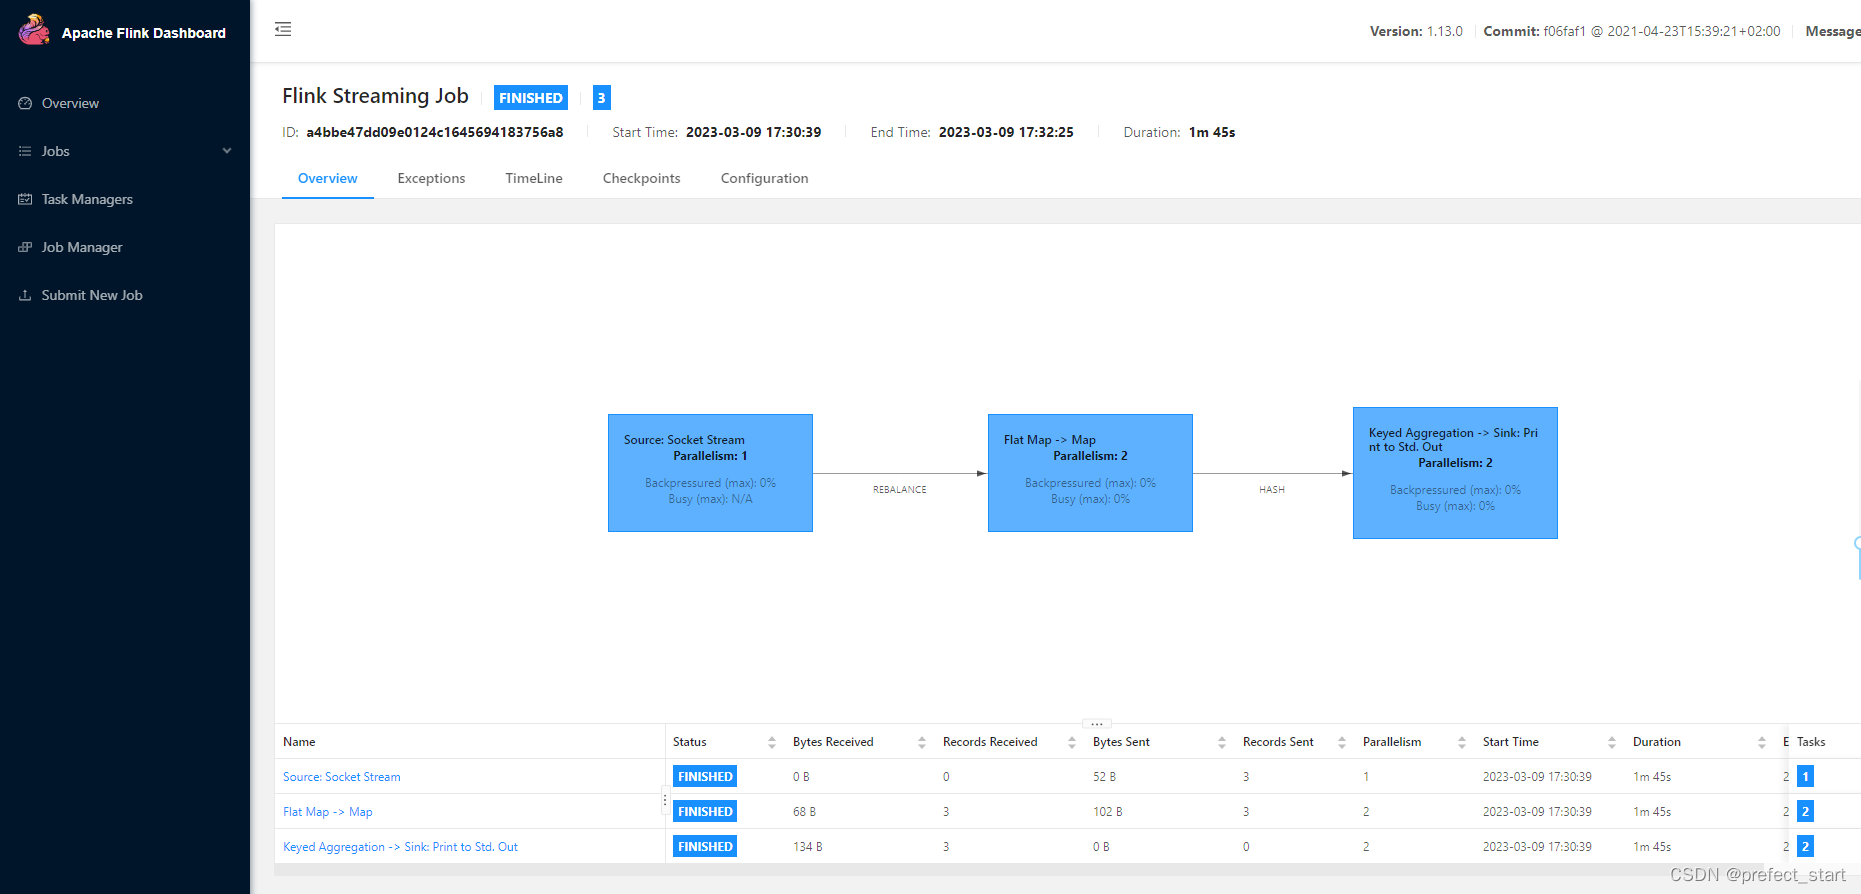The width and height of the screenshot is (1861, 894).
Task: Click the REBALANCE edge label in the graph
Action: 900,490
